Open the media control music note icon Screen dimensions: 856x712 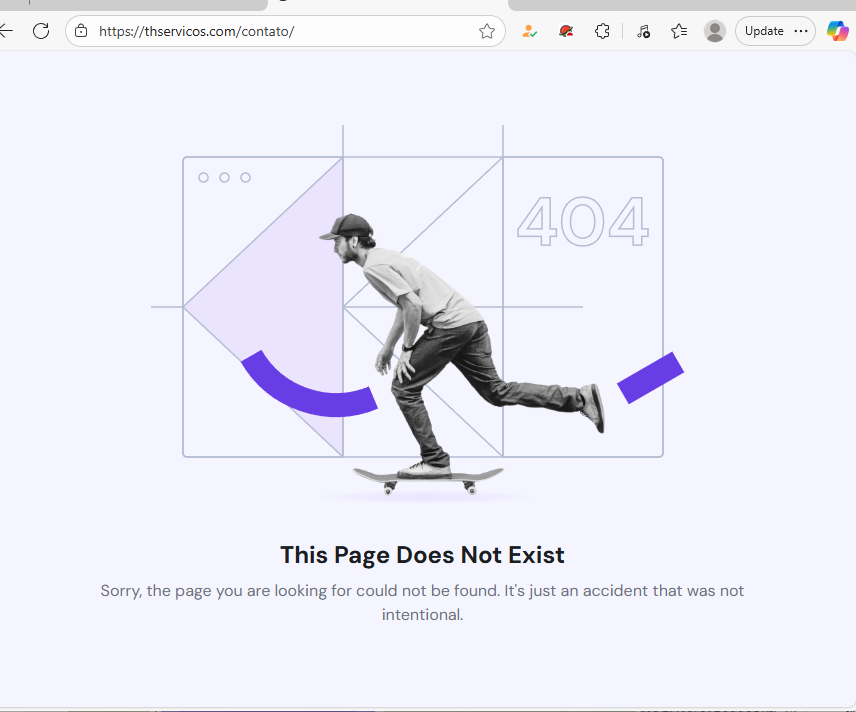(x=643, y=31)
